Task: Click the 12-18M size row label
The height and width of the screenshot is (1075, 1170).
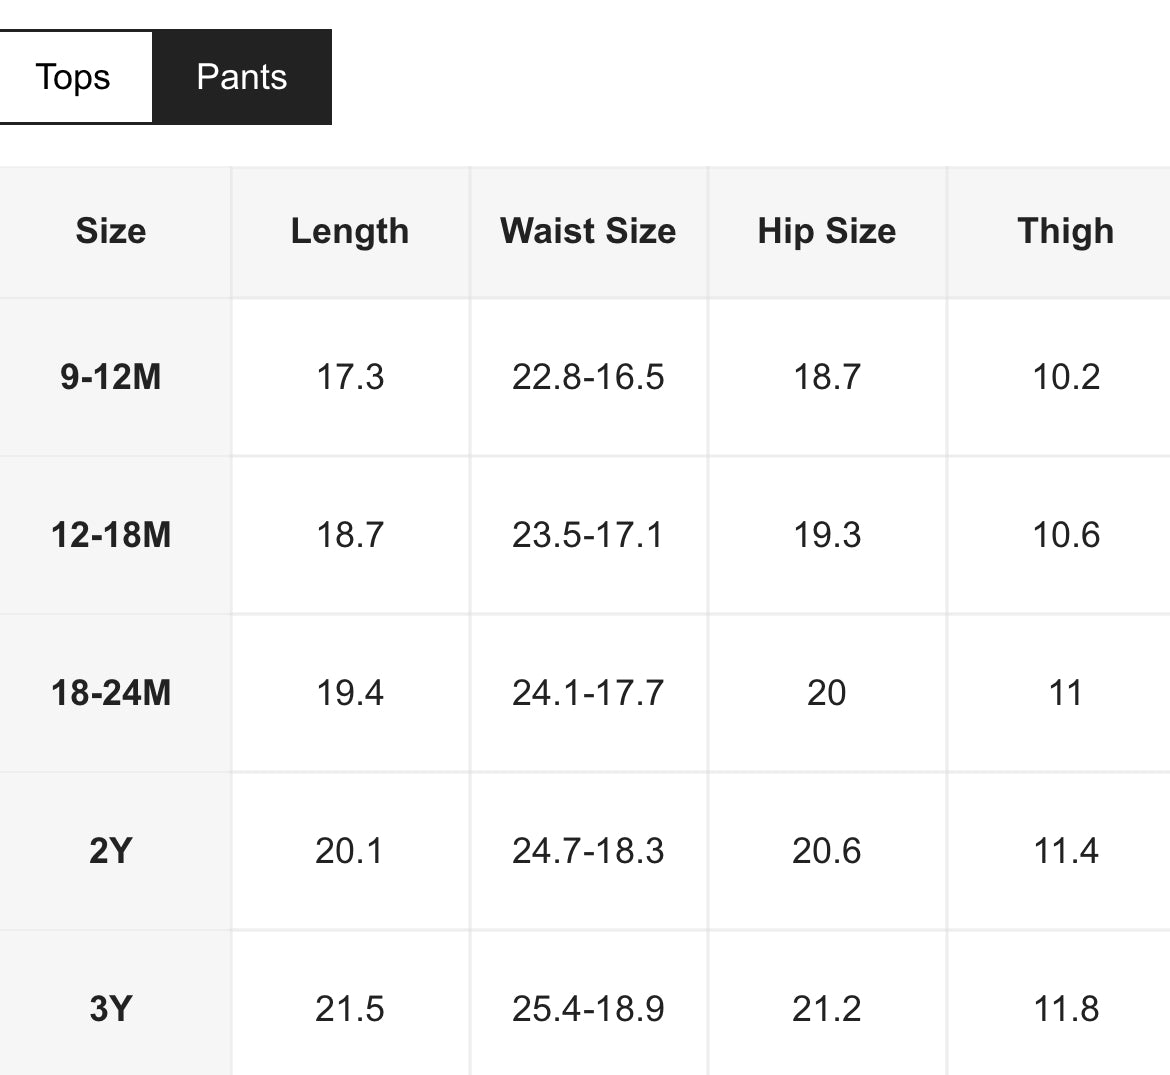Action: coord(111,535)
